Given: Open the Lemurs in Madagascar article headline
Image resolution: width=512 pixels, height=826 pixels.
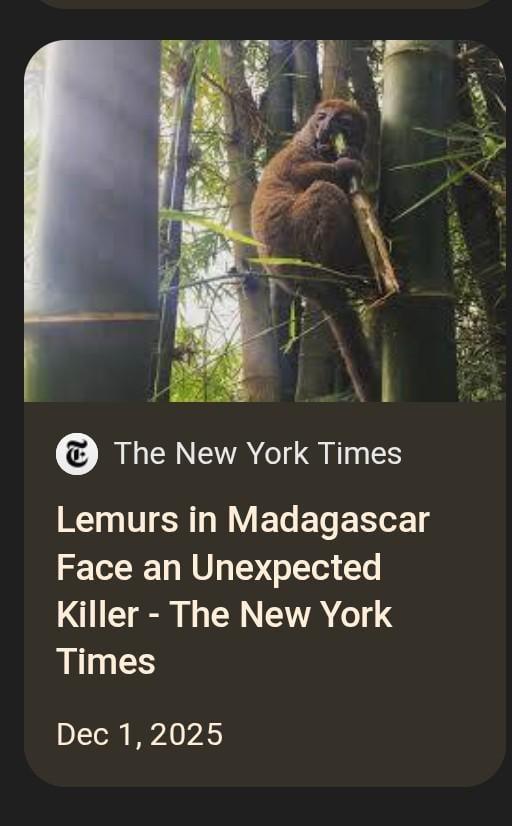Looking at the screenshot, I should coord(243,590).
